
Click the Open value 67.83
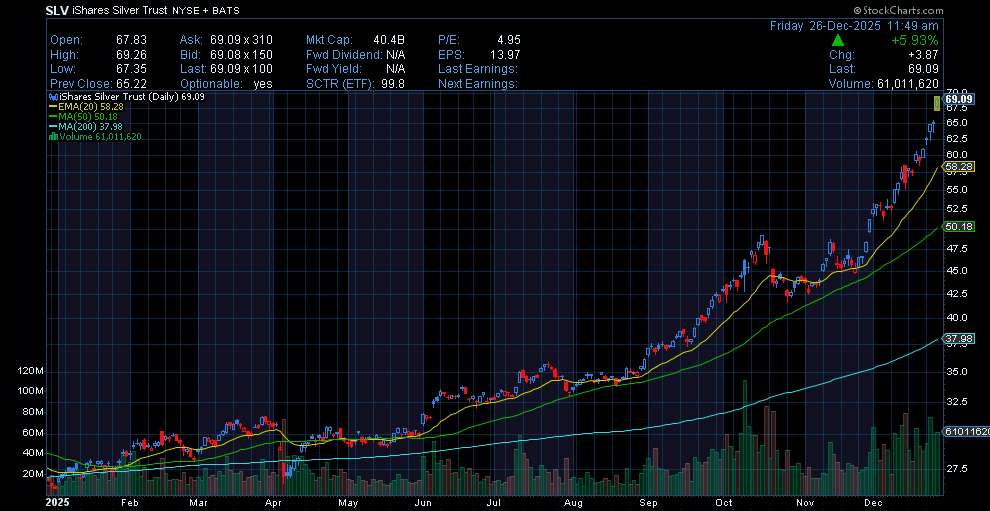[x=131, y=40]
